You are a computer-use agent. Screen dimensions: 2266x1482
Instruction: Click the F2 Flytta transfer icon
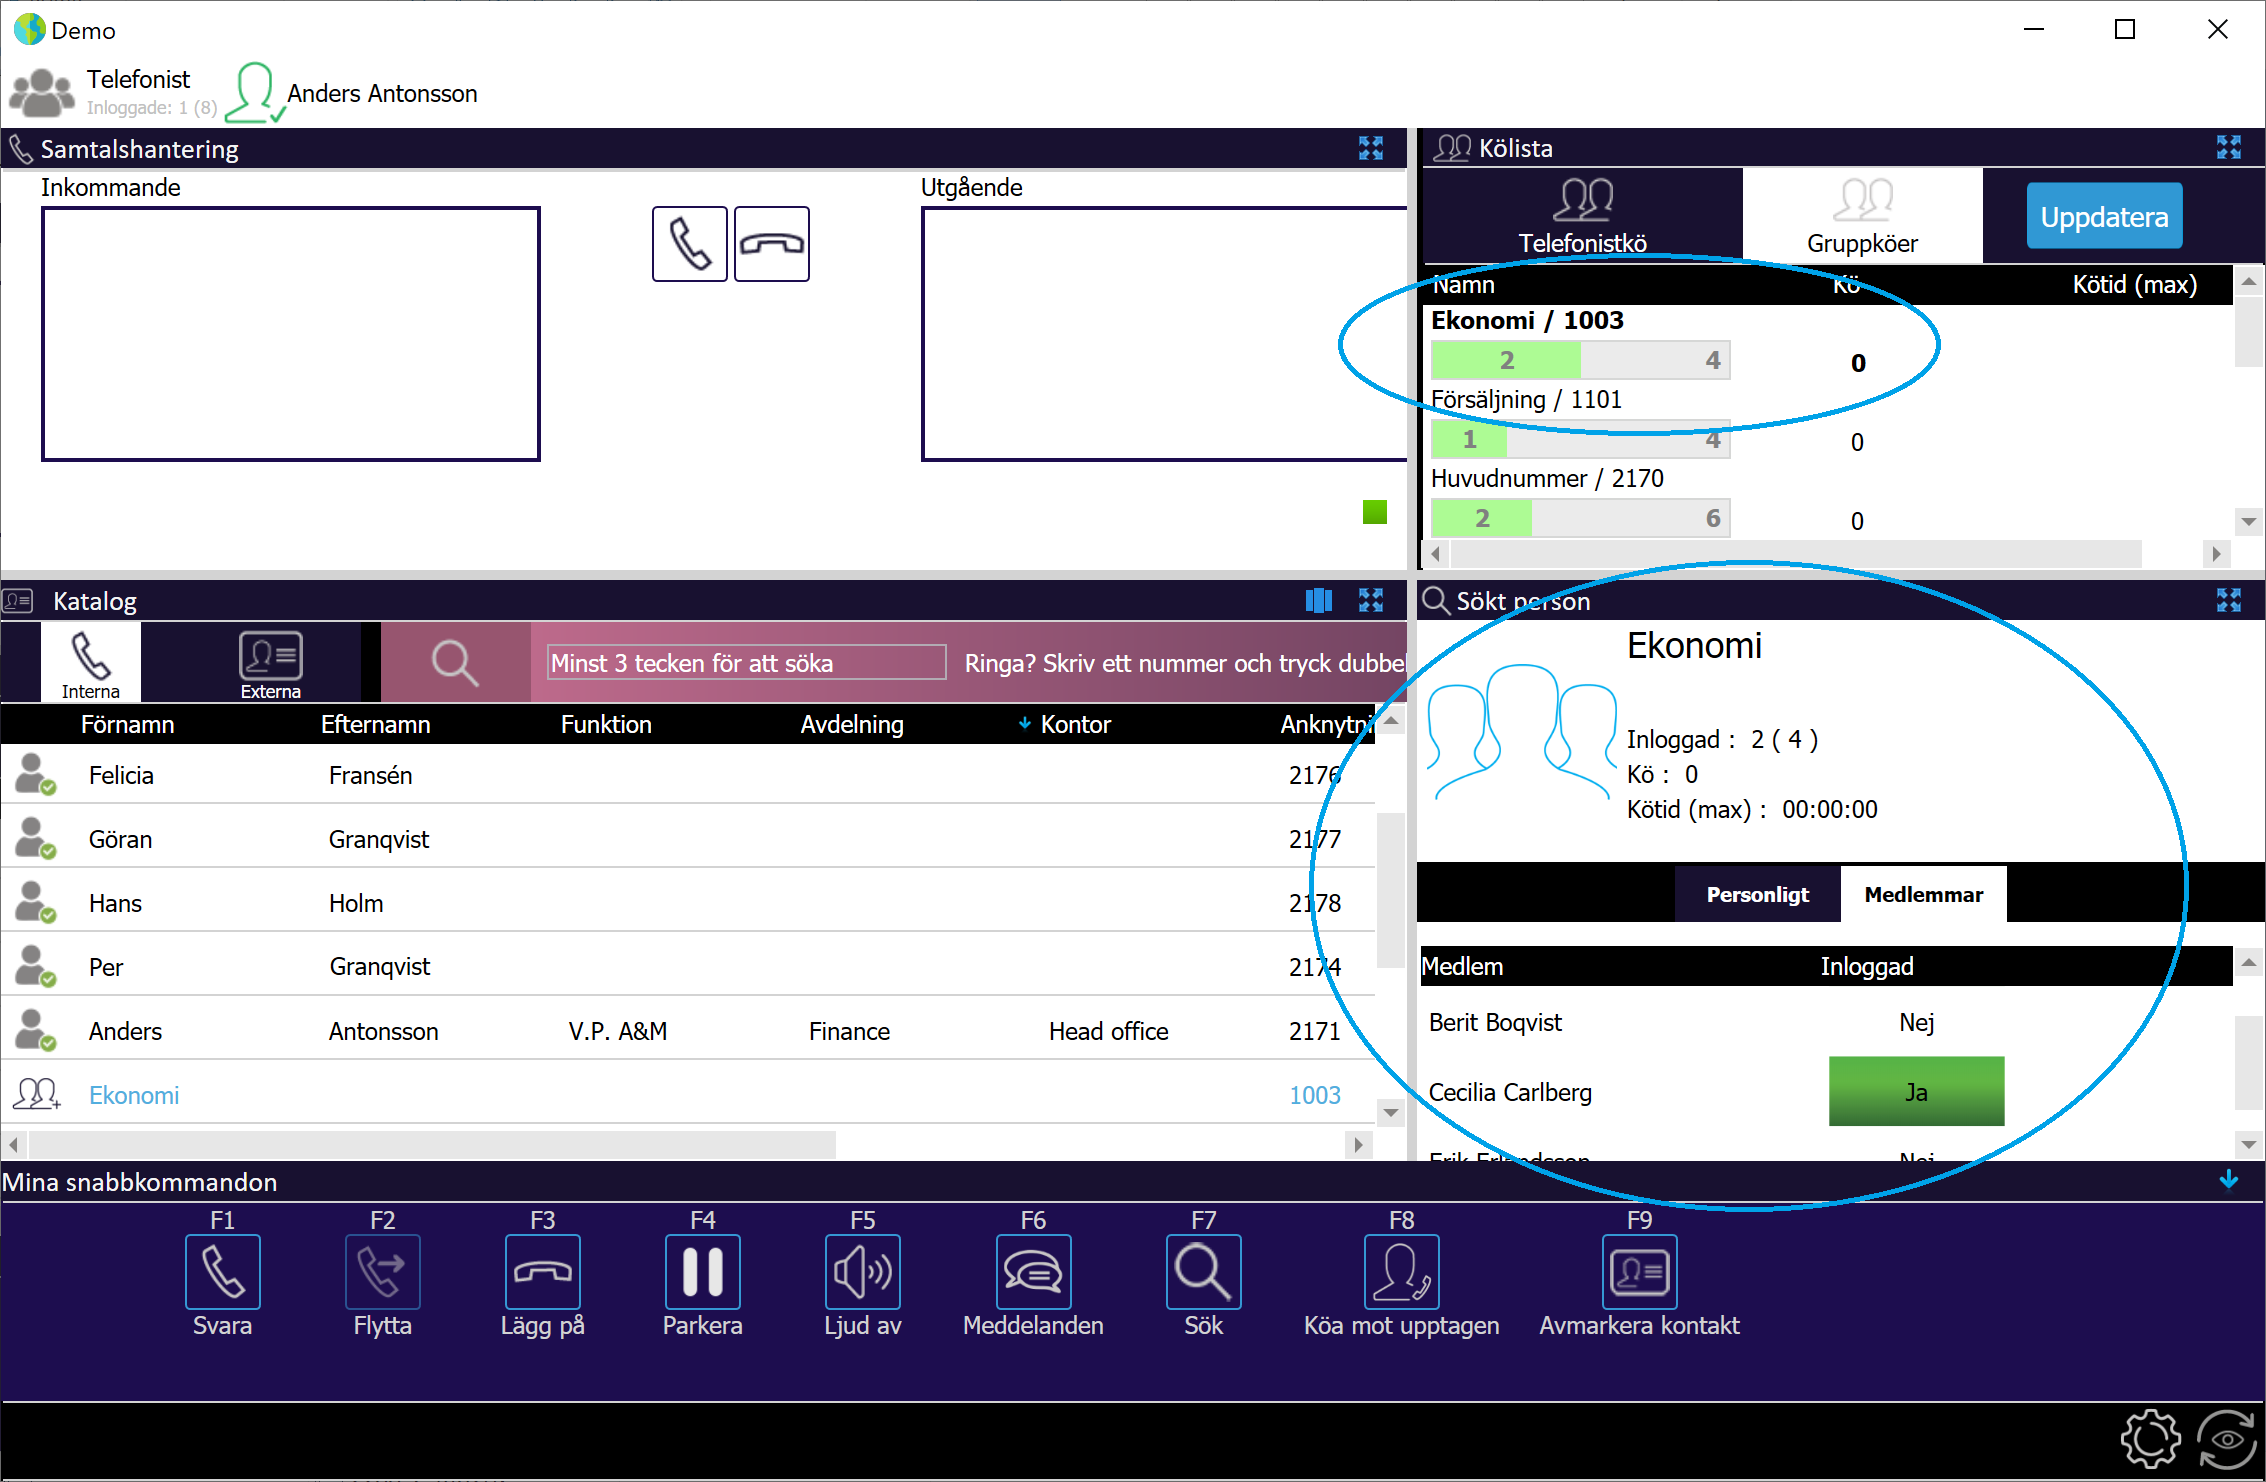point(383,1272)
